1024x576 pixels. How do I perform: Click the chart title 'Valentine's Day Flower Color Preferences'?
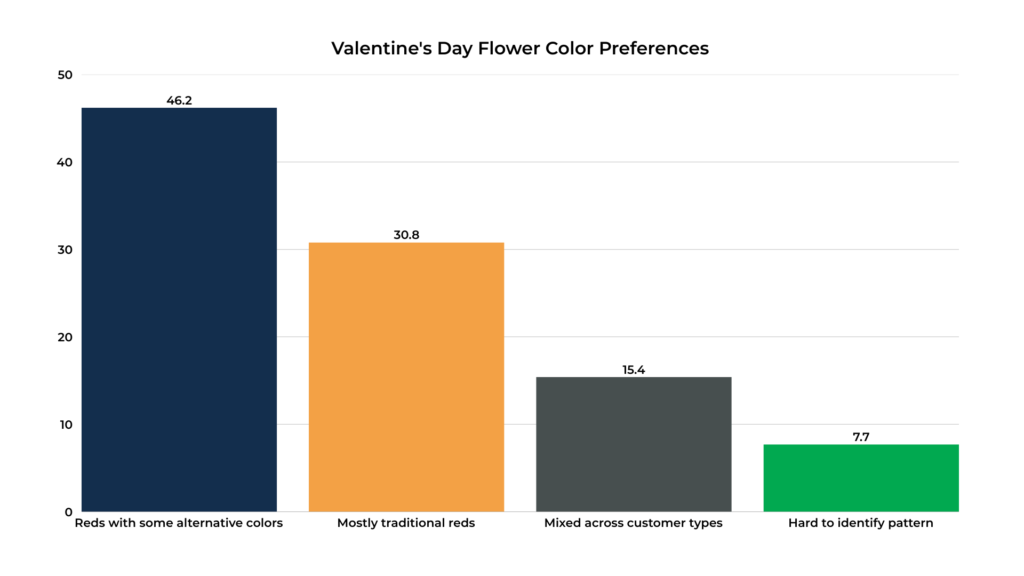tap(520, 48)
